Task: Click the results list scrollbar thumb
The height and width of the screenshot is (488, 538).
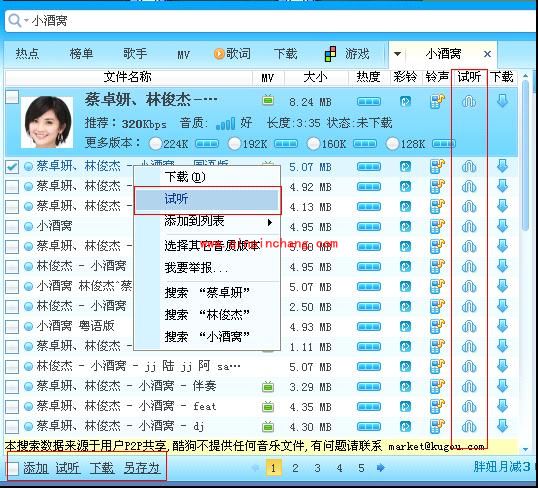Action: pos(526,154)
